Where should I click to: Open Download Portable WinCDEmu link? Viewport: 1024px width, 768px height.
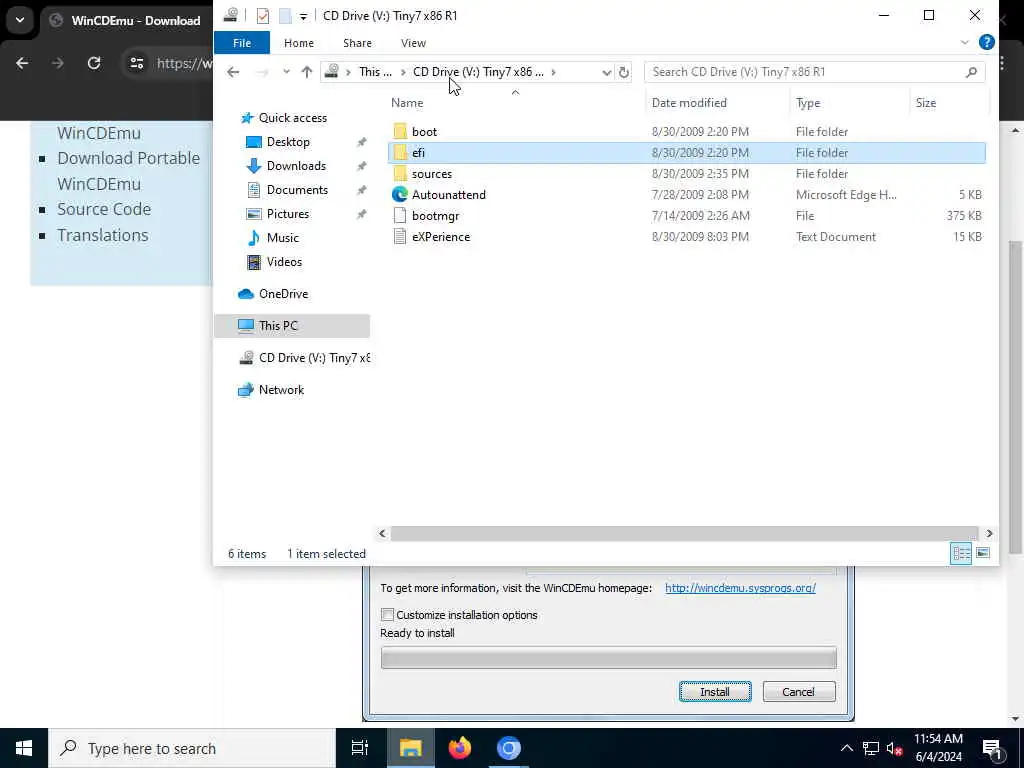pyautogui.click(x=128, y=171)
